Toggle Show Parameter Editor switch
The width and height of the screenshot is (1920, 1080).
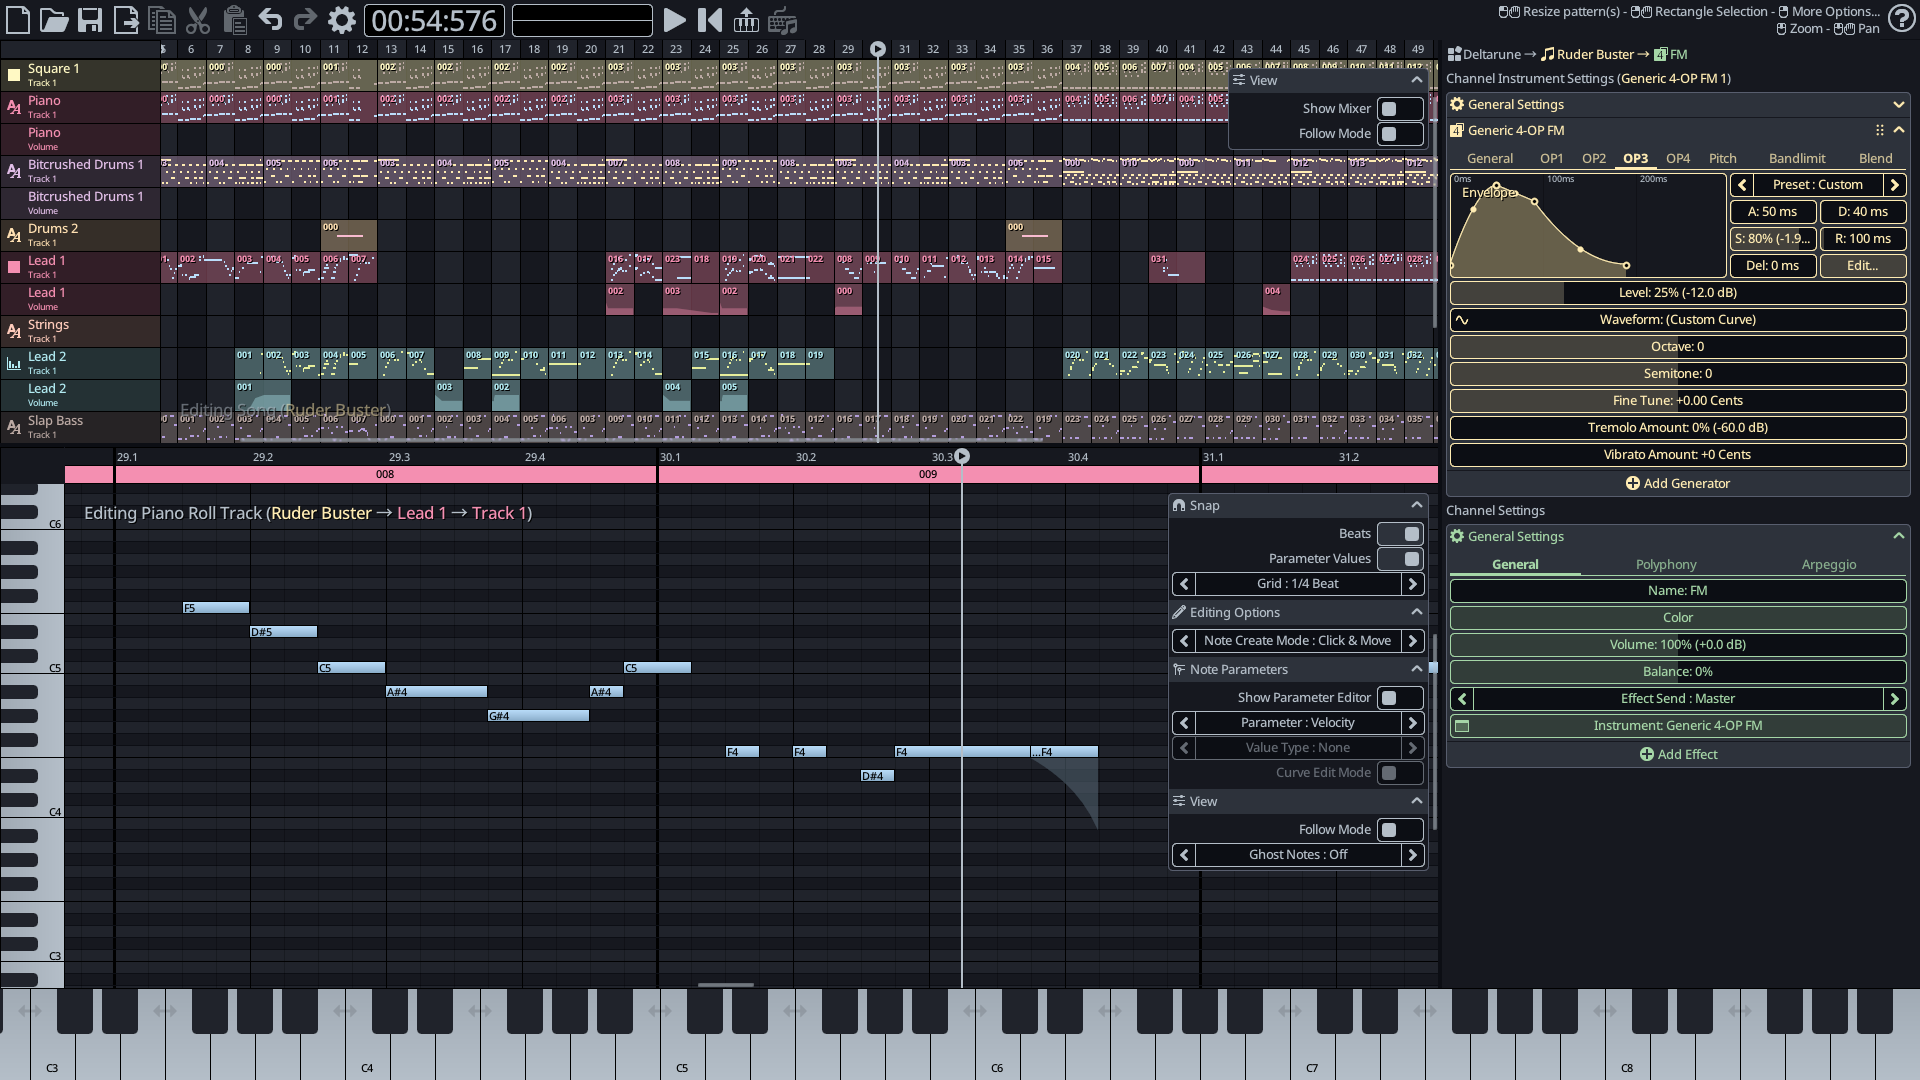coord(1399,697)
